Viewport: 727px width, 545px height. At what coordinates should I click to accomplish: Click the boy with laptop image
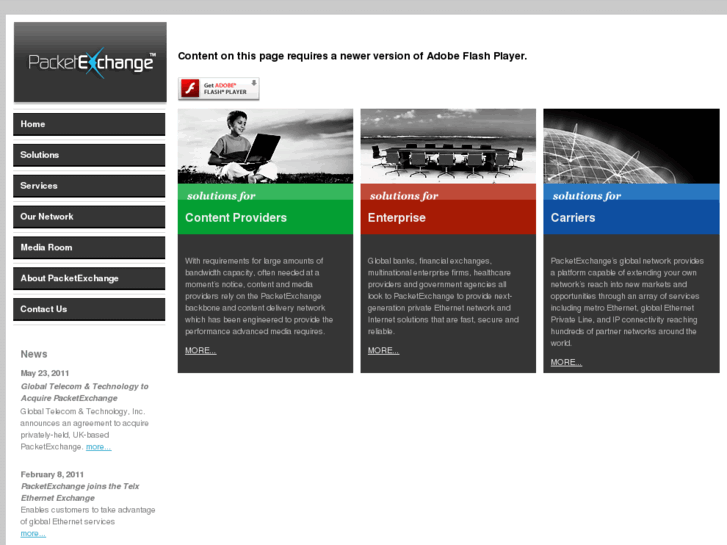(265, 146)
